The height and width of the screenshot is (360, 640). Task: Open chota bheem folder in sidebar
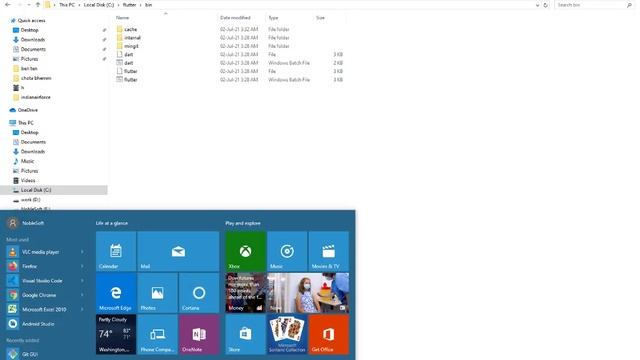tap(36, 78)
